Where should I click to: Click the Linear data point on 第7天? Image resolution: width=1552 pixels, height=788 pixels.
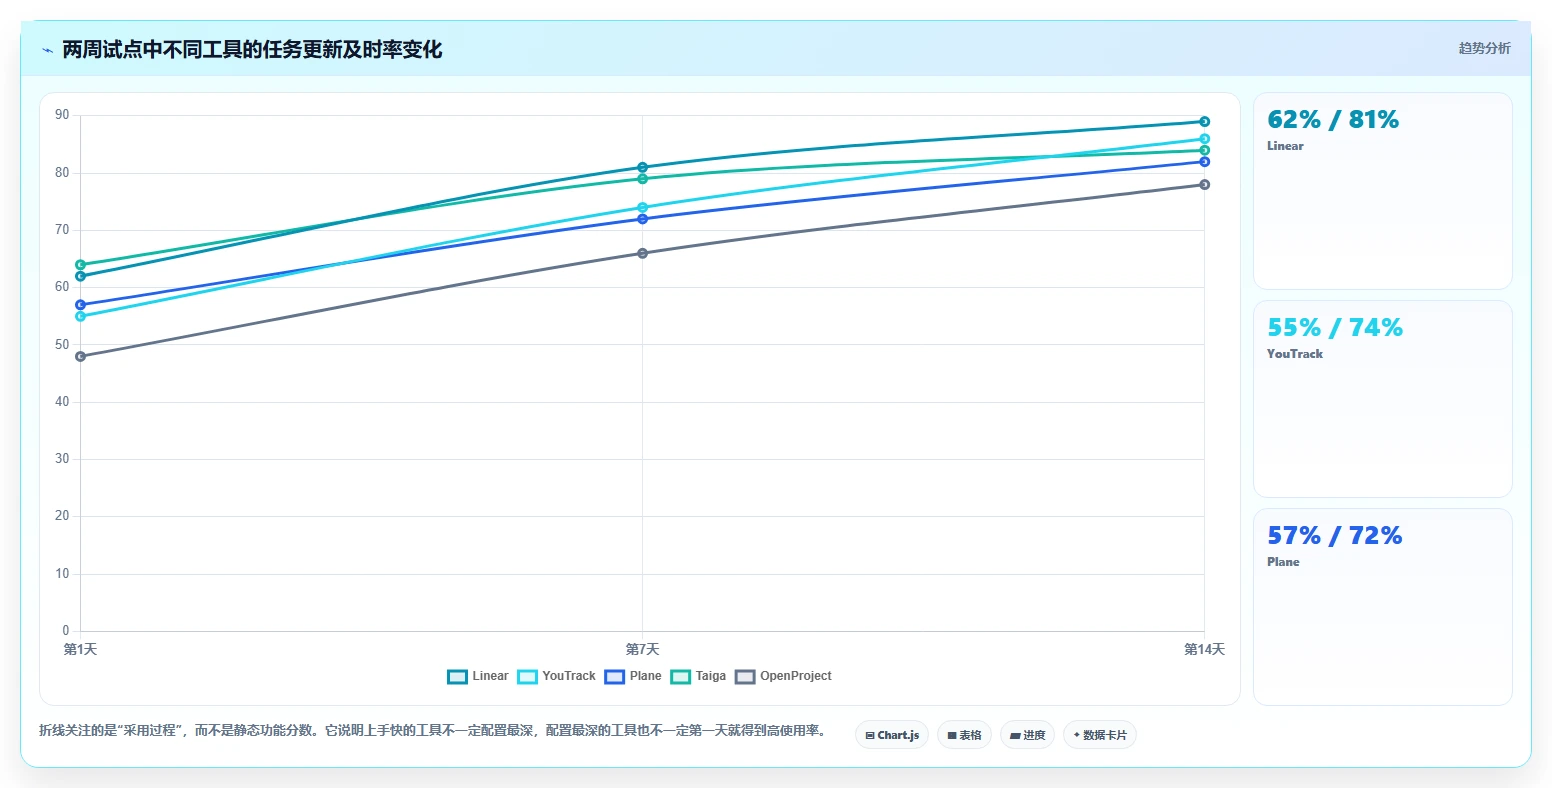tap(642, 167)
